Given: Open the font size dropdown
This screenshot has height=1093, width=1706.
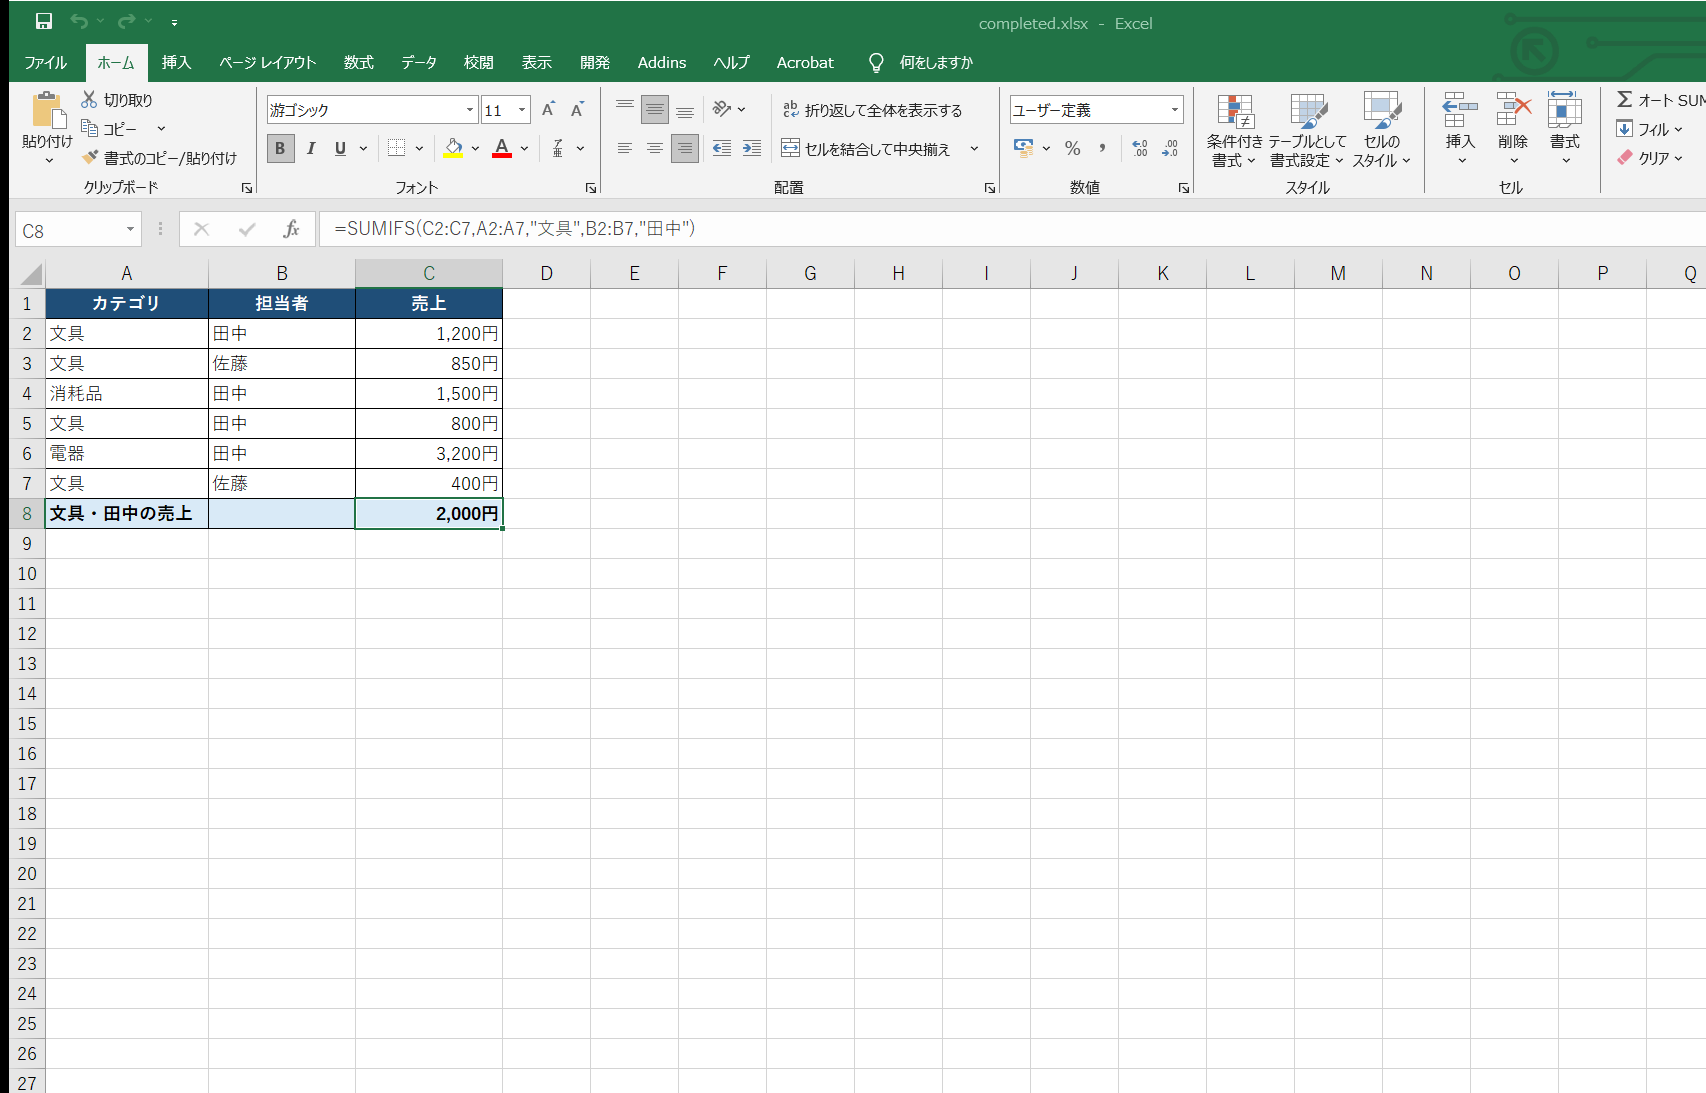Looking at the screenshot, I should coord(522,110).
